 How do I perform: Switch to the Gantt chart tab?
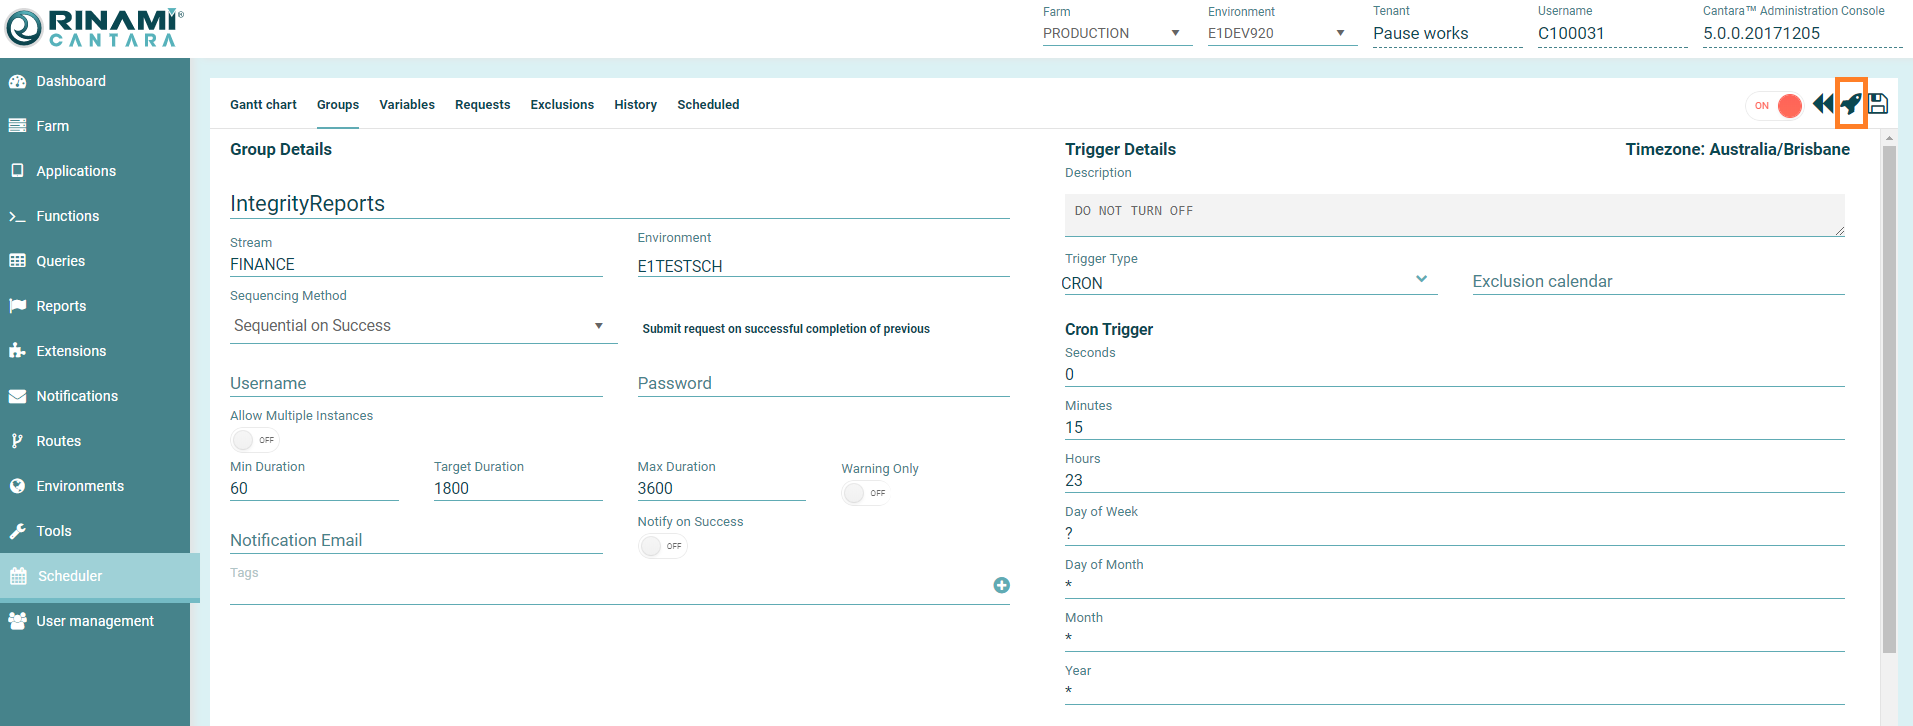[x=263, y=105]
